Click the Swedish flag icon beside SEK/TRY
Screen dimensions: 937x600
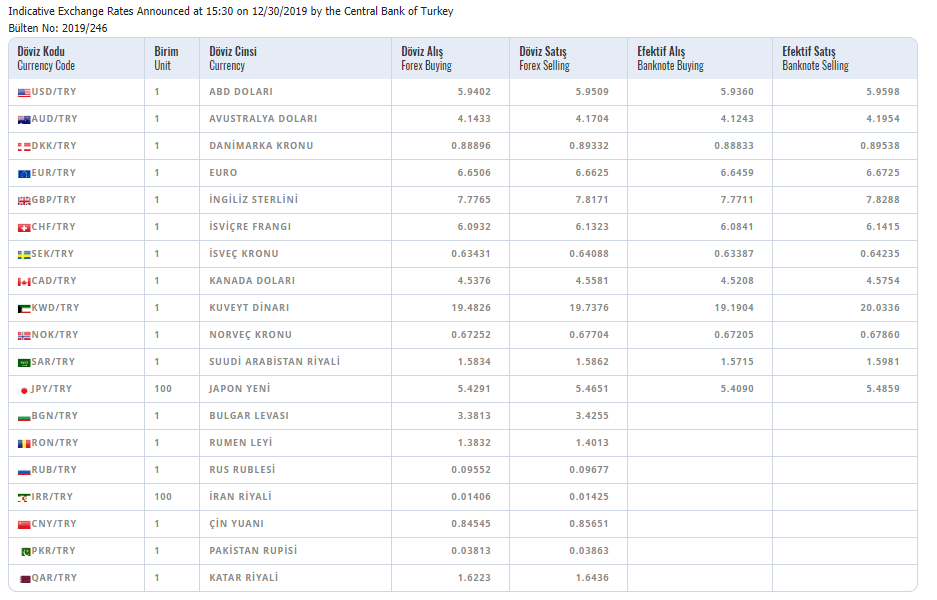[x=24, y=254]
